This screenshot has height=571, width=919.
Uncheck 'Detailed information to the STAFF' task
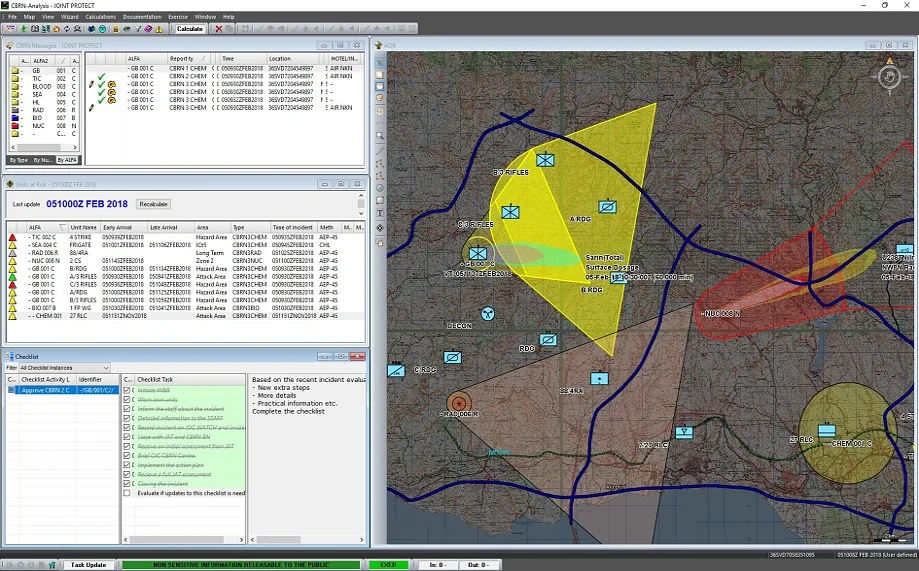tap(127, 418)
